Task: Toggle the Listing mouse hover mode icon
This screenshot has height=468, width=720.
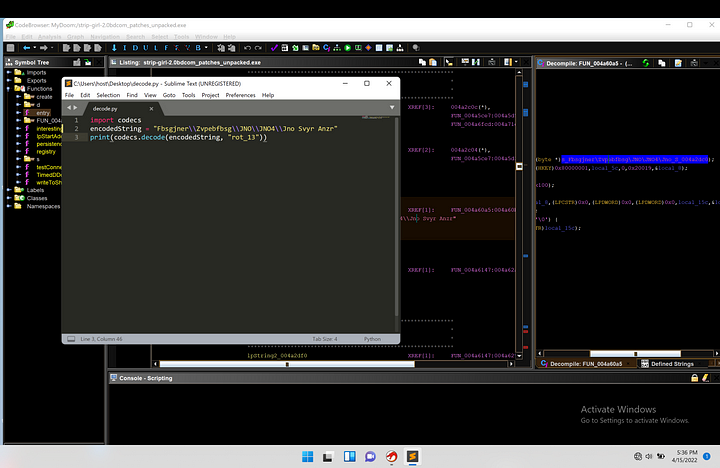Action: coord(449,62)
